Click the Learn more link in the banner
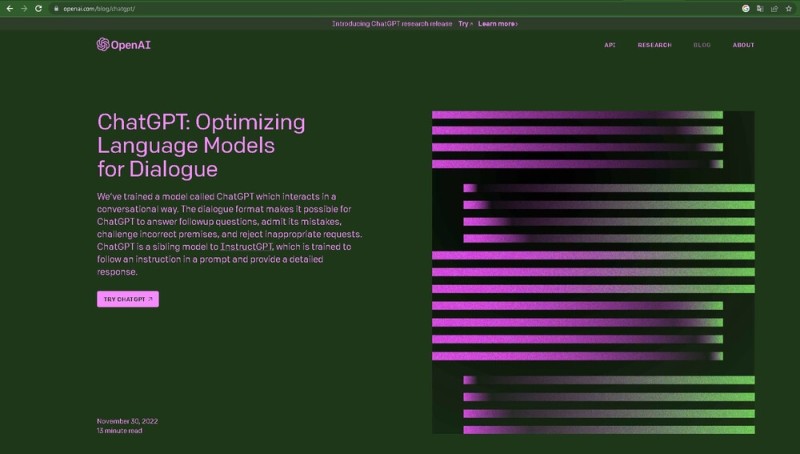Viewport: 800px width, 454px height. 498,23
